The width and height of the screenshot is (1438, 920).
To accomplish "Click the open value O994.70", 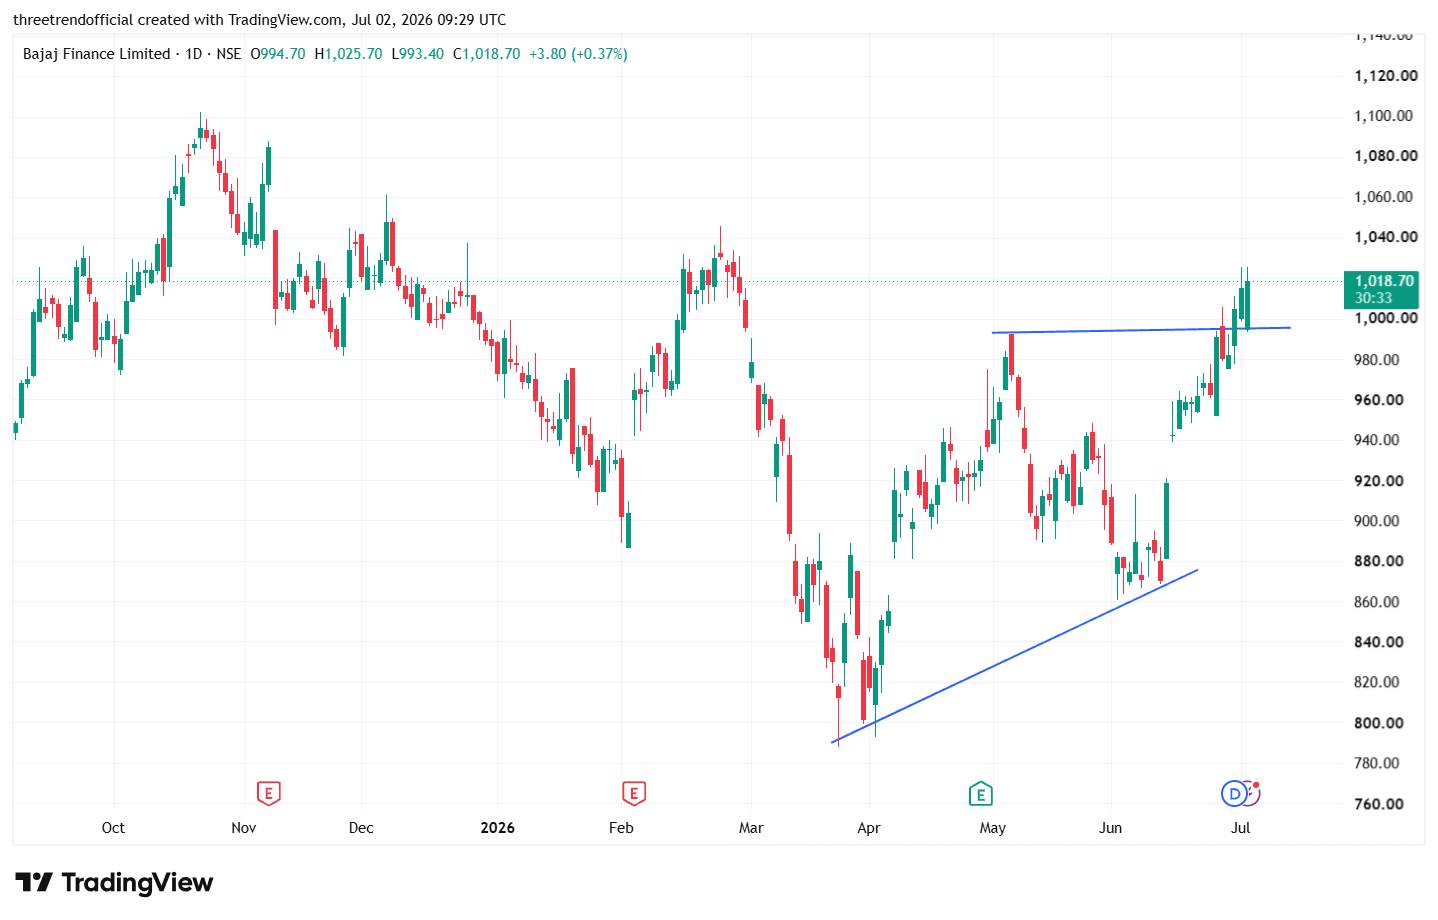I will 278,54.
